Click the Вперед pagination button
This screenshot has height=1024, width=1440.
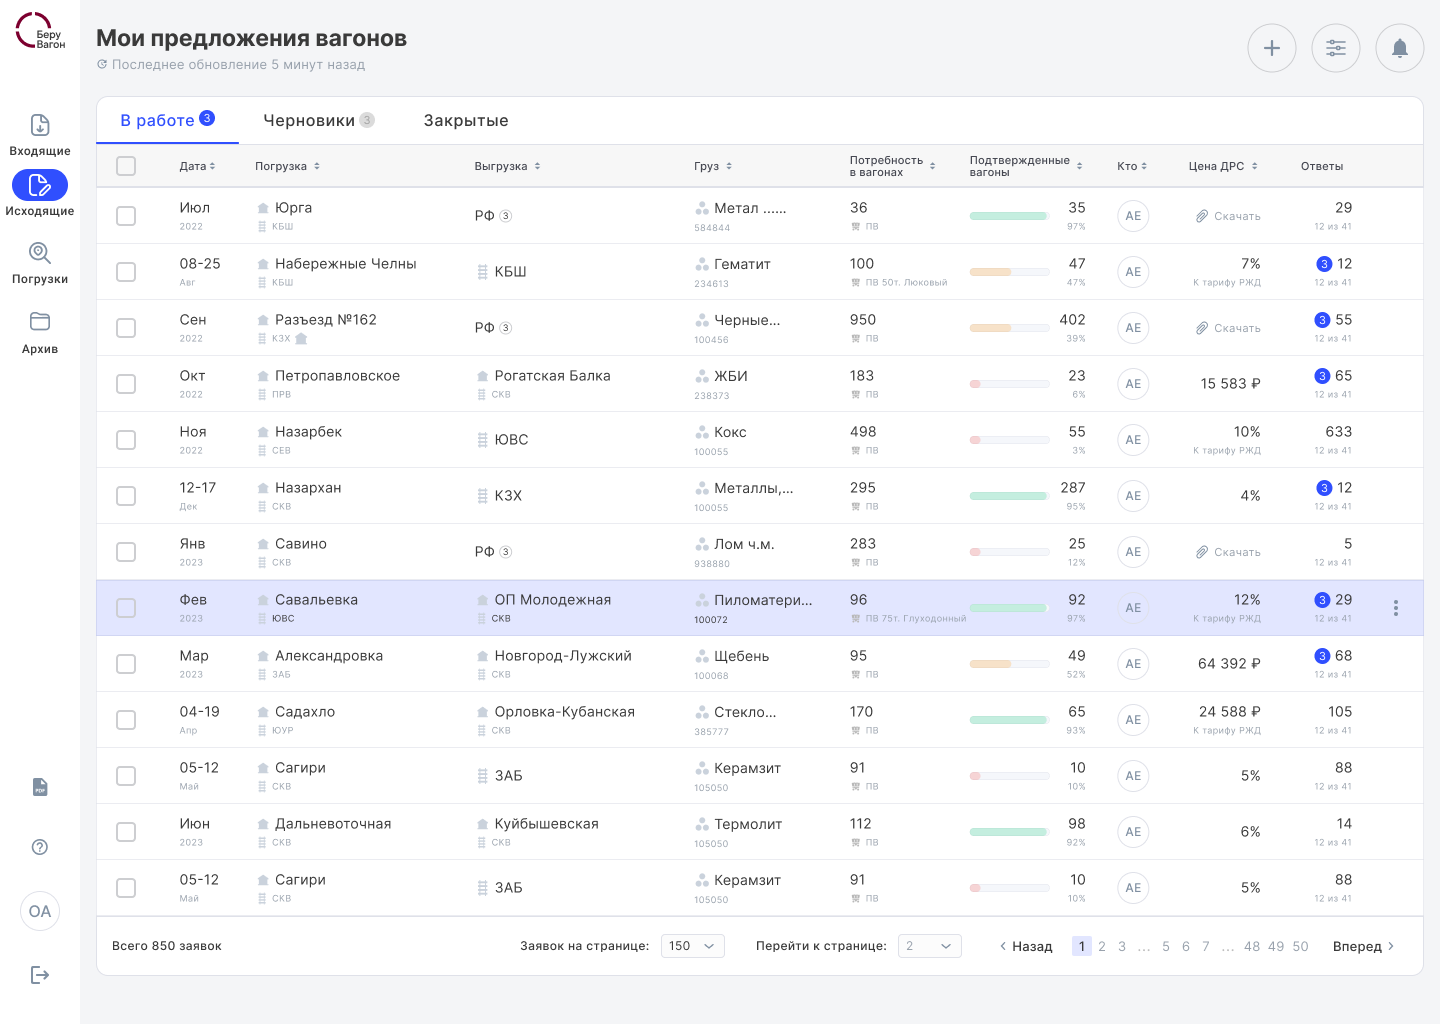pos(1363,946)
